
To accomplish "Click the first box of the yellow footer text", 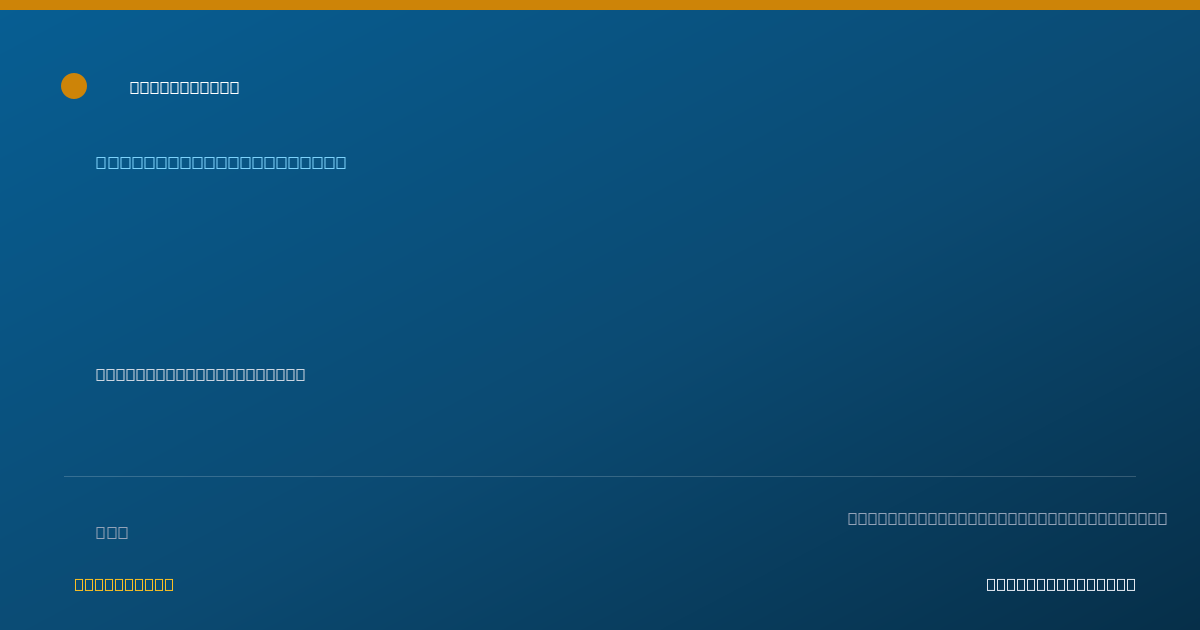I will [x=80, y=585].
